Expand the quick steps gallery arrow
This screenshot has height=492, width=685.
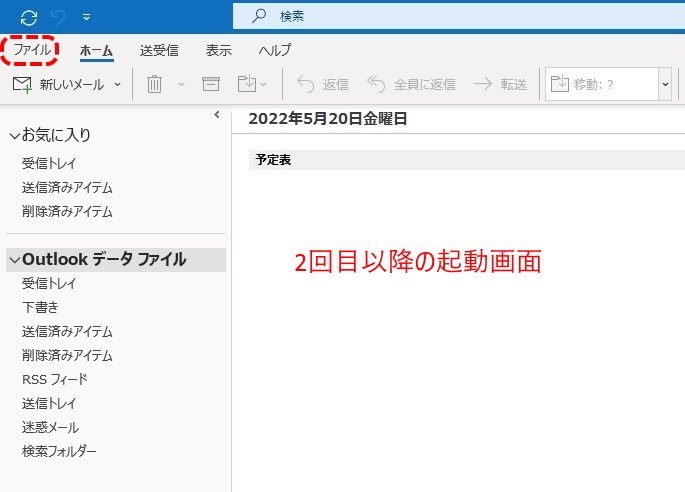tap(665, 84)
